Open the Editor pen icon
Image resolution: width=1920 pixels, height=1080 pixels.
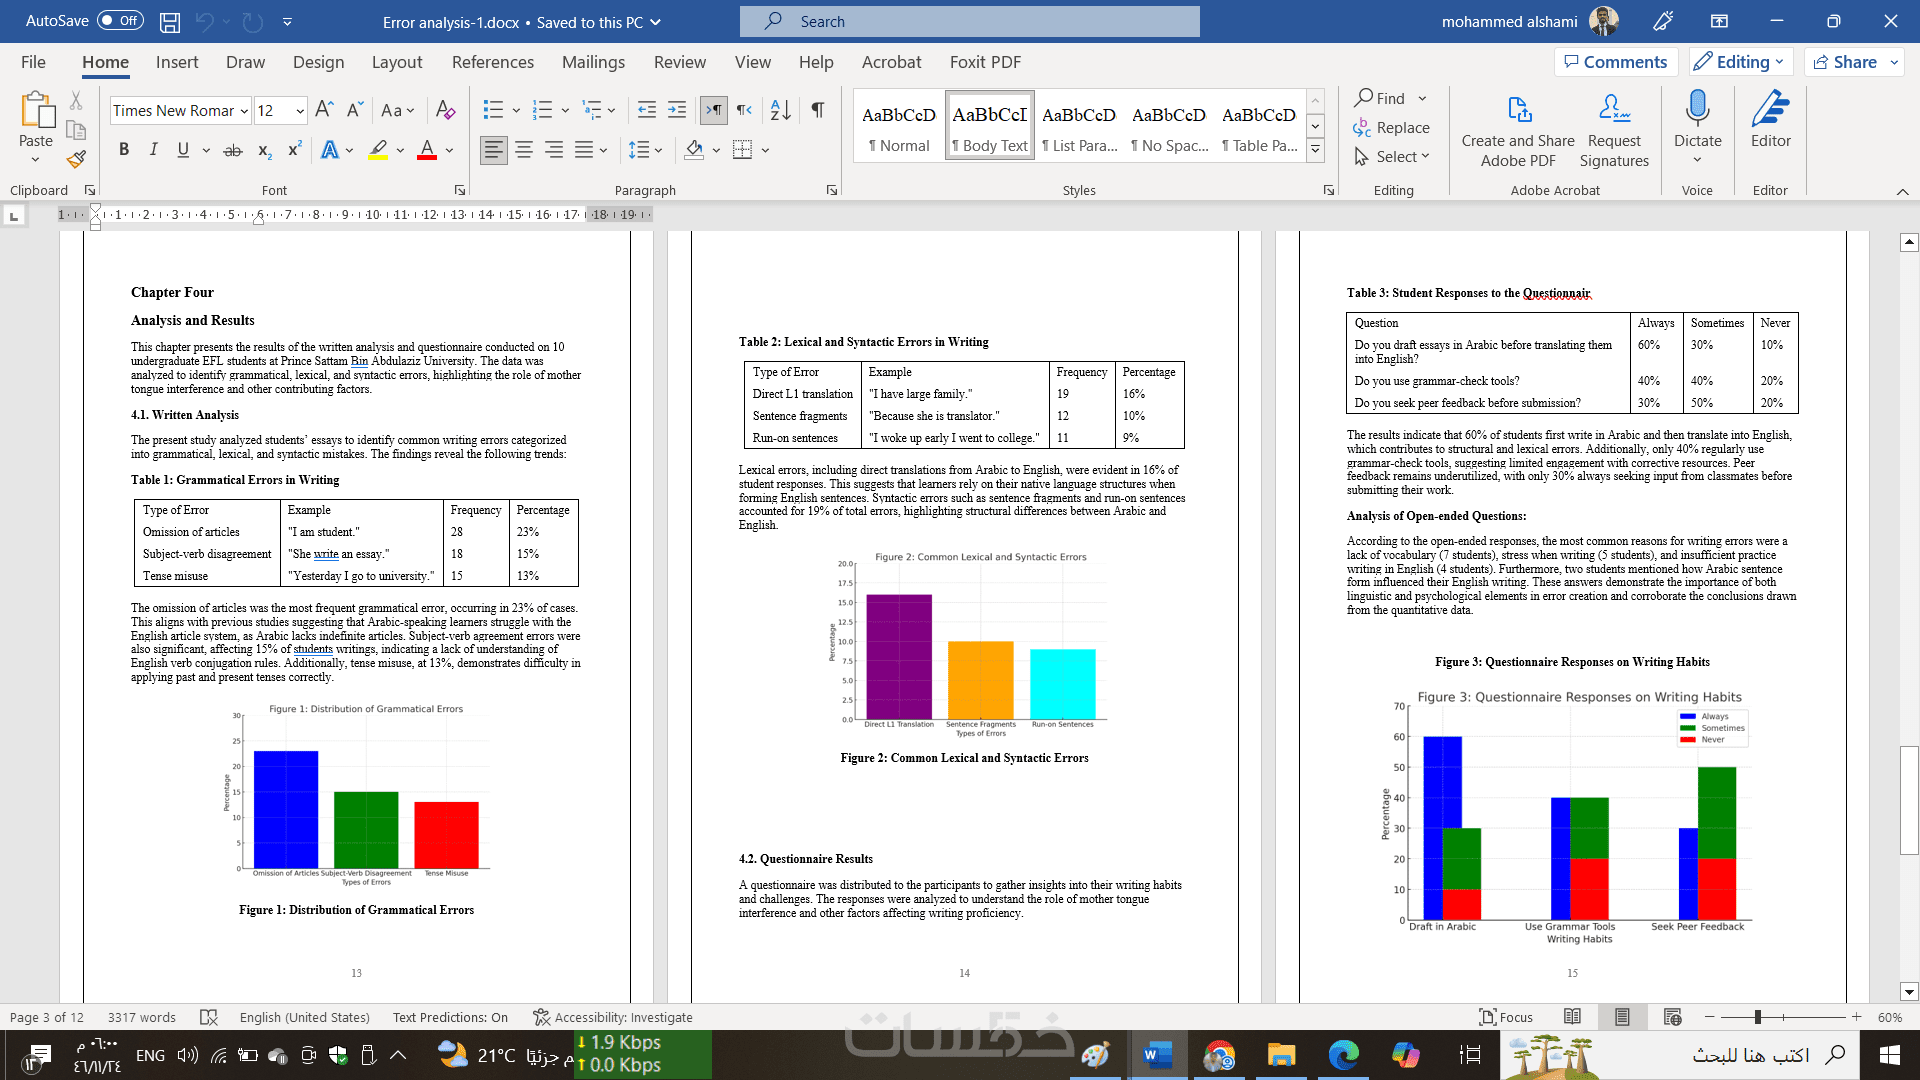pyautogui.click(x=1770, y=109)
